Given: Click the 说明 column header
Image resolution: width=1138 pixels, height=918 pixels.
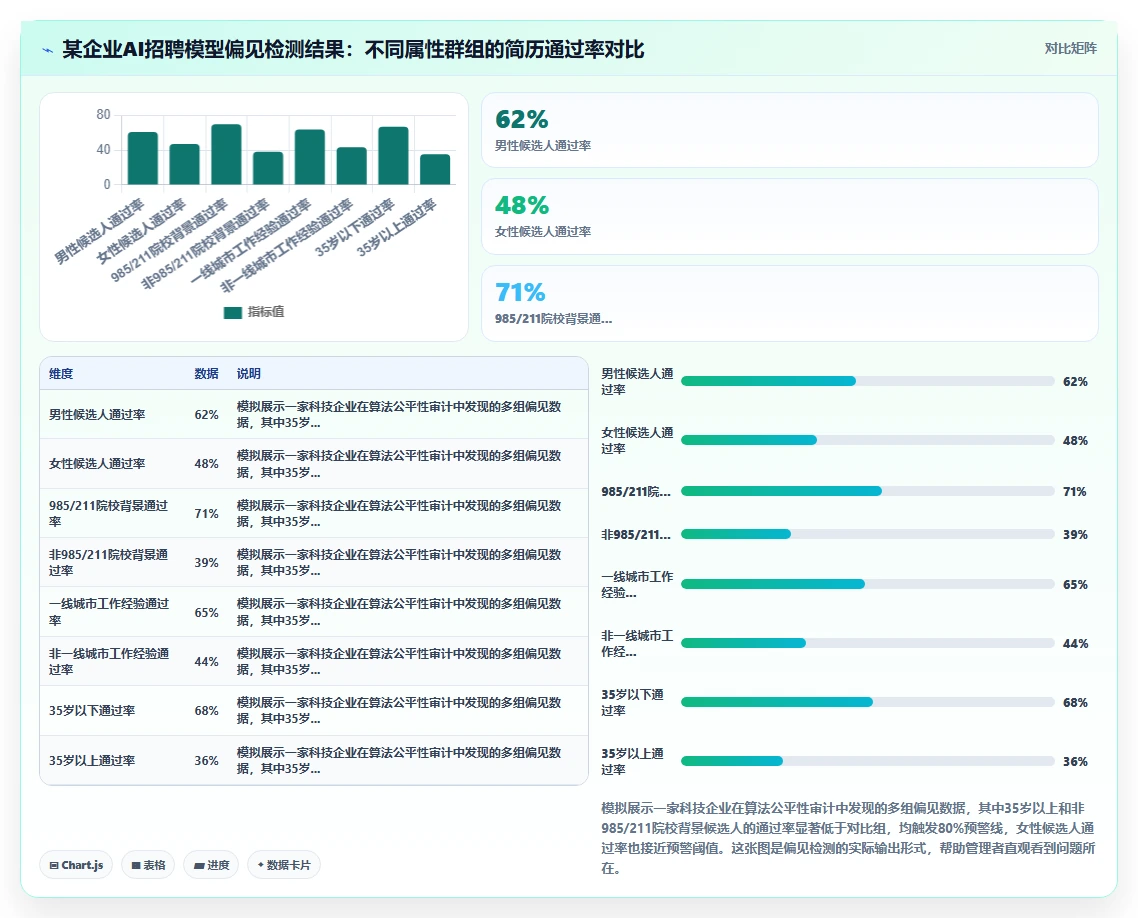Looking at the screenshot, I should (248, 374).
